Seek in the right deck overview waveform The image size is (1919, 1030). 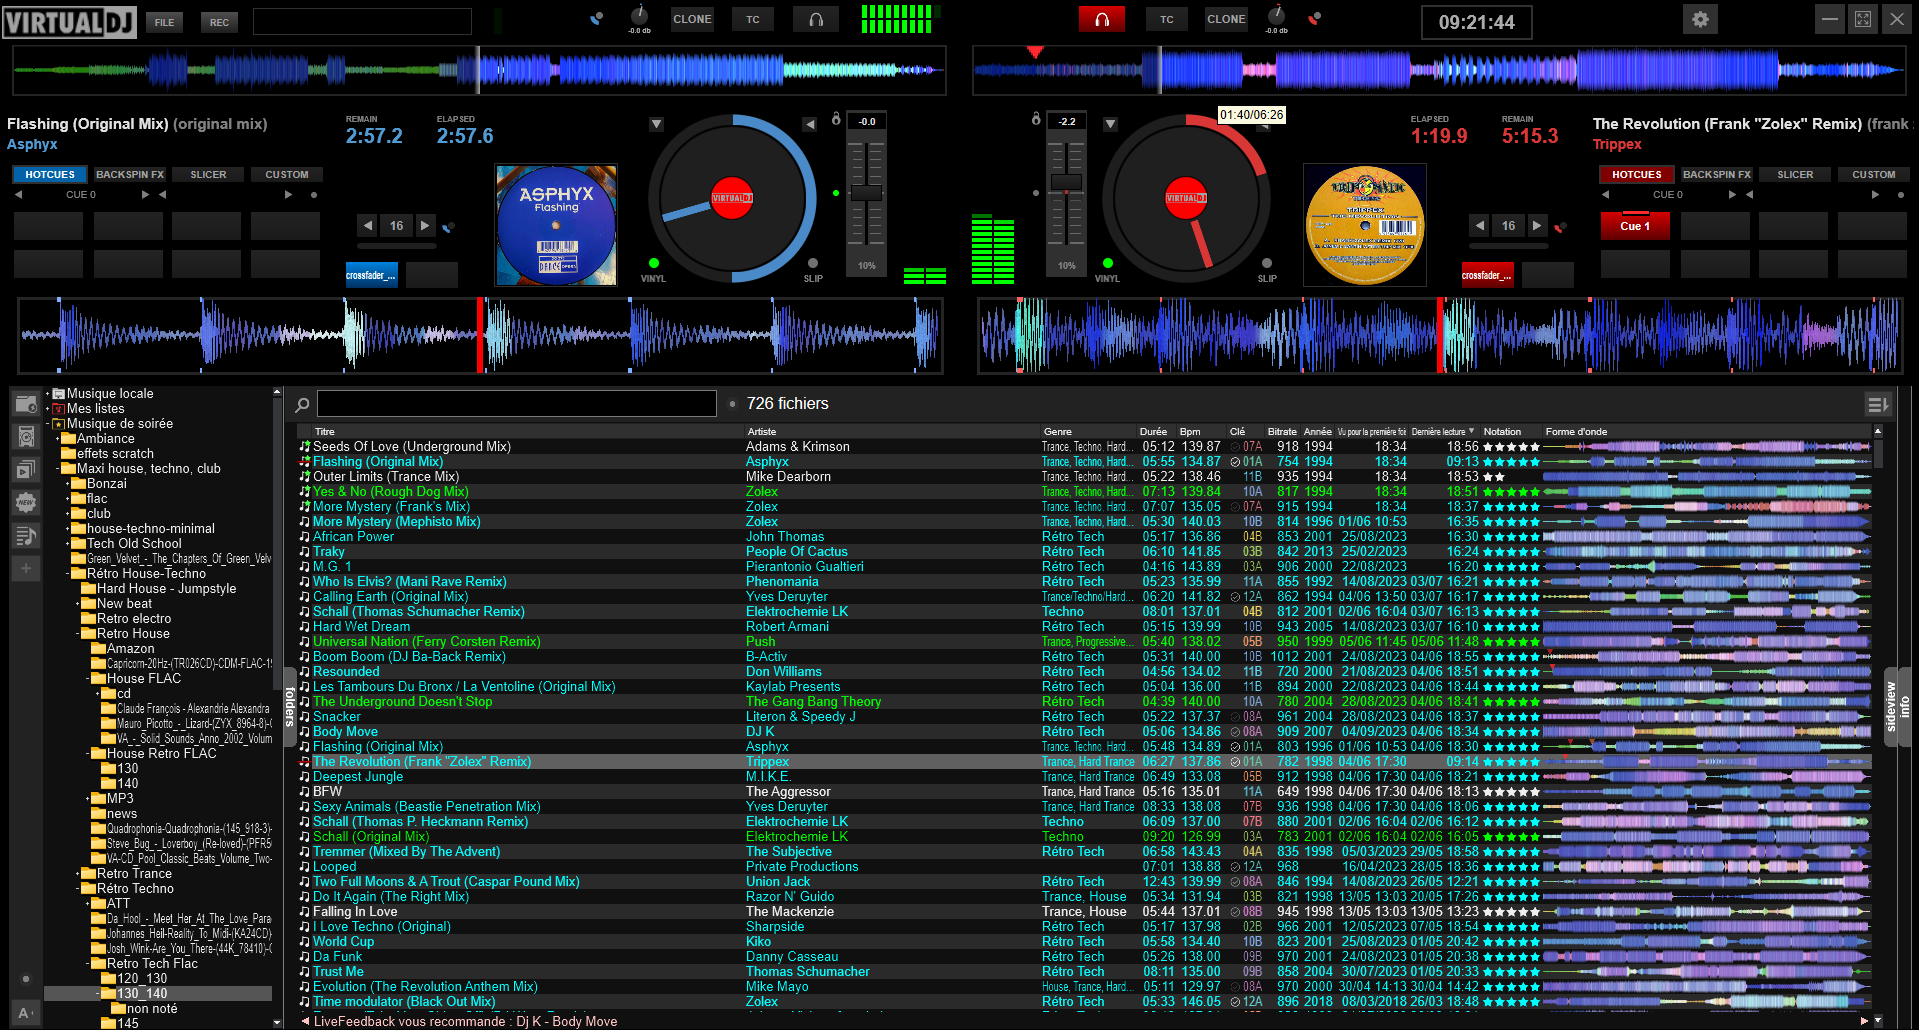[1438, 70]
